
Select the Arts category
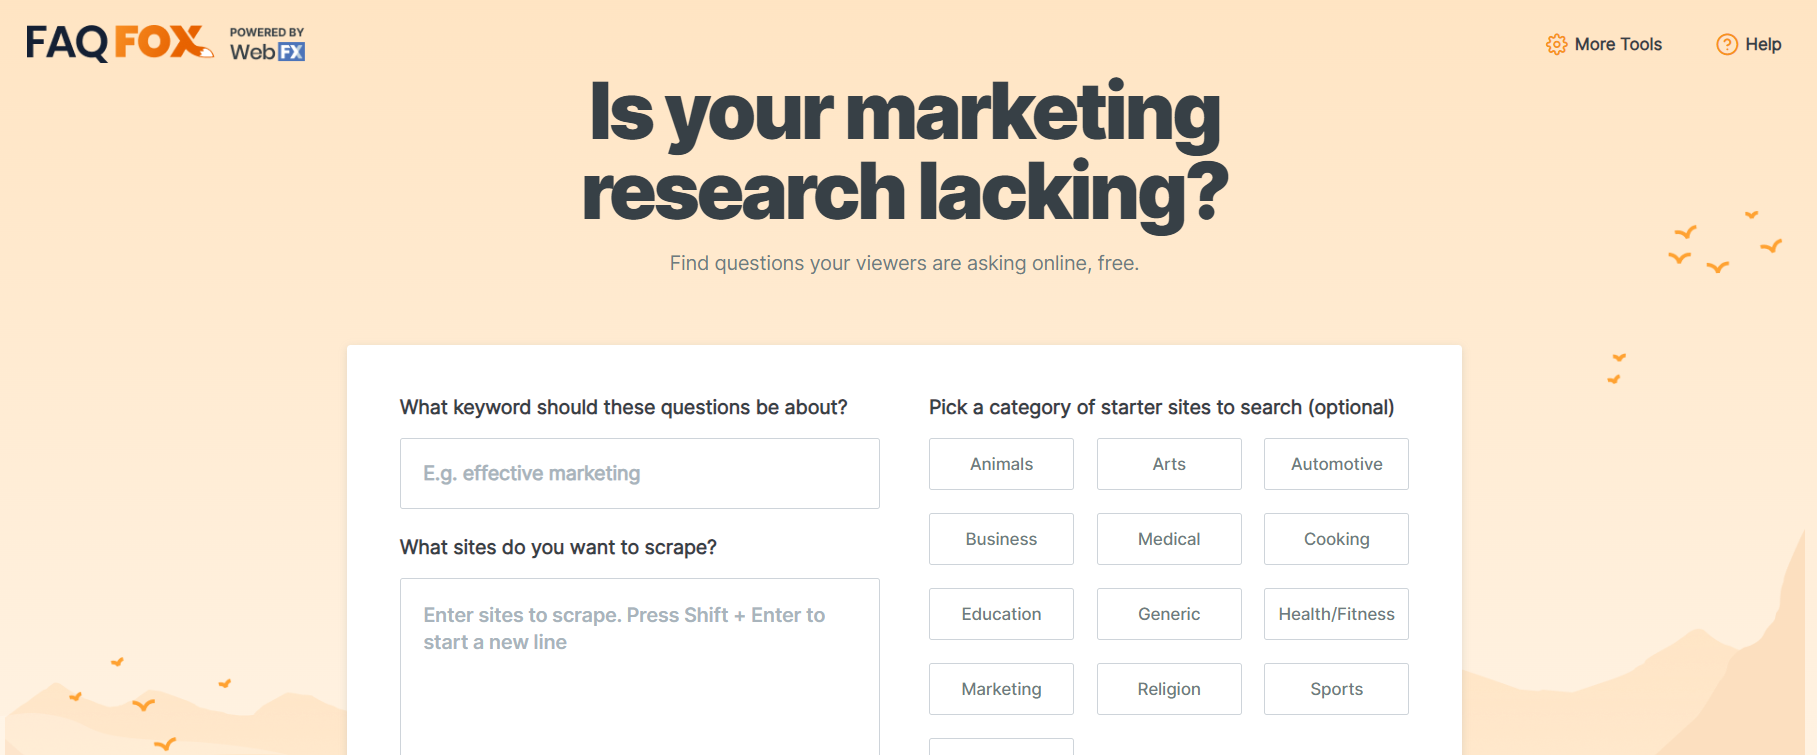pyautogui.click(x=1169, y=464)
